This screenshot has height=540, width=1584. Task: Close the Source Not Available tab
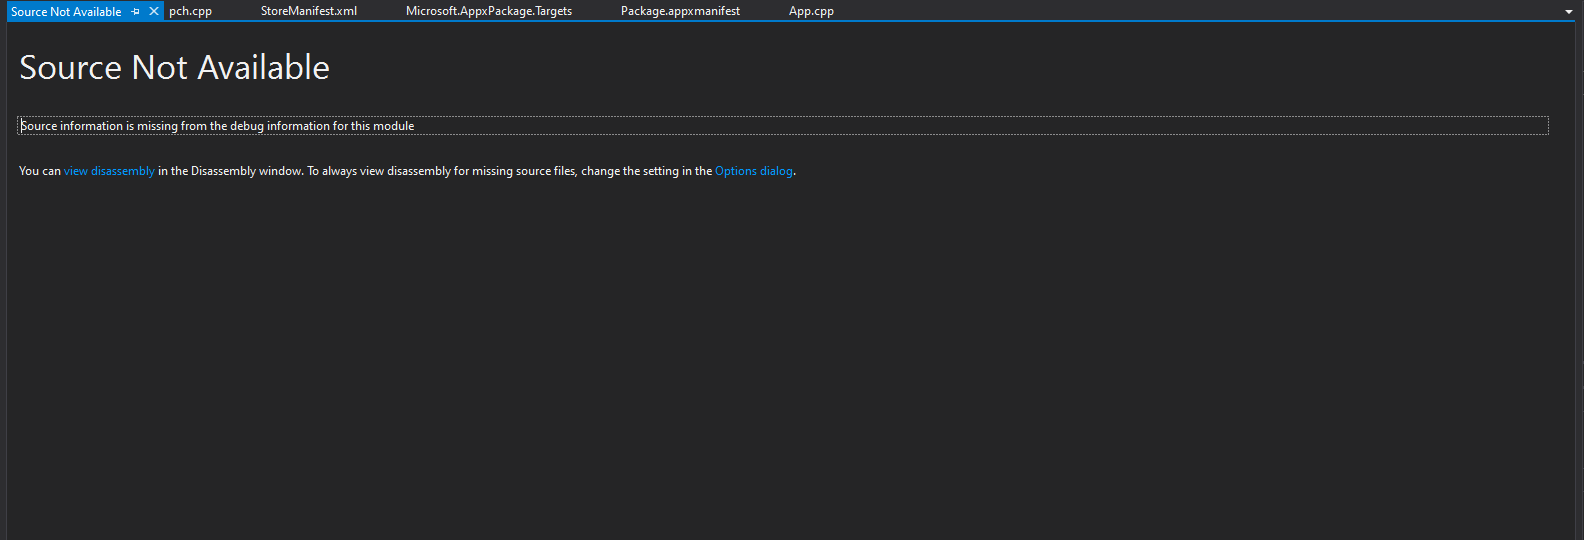(x=154, y=11)
